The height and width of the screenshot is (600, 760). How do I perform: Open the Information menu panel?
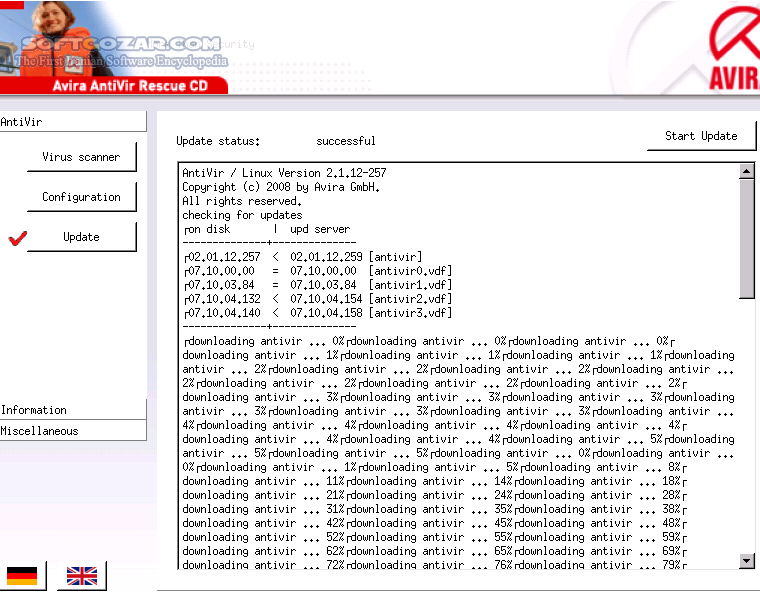tap(73, 410)
